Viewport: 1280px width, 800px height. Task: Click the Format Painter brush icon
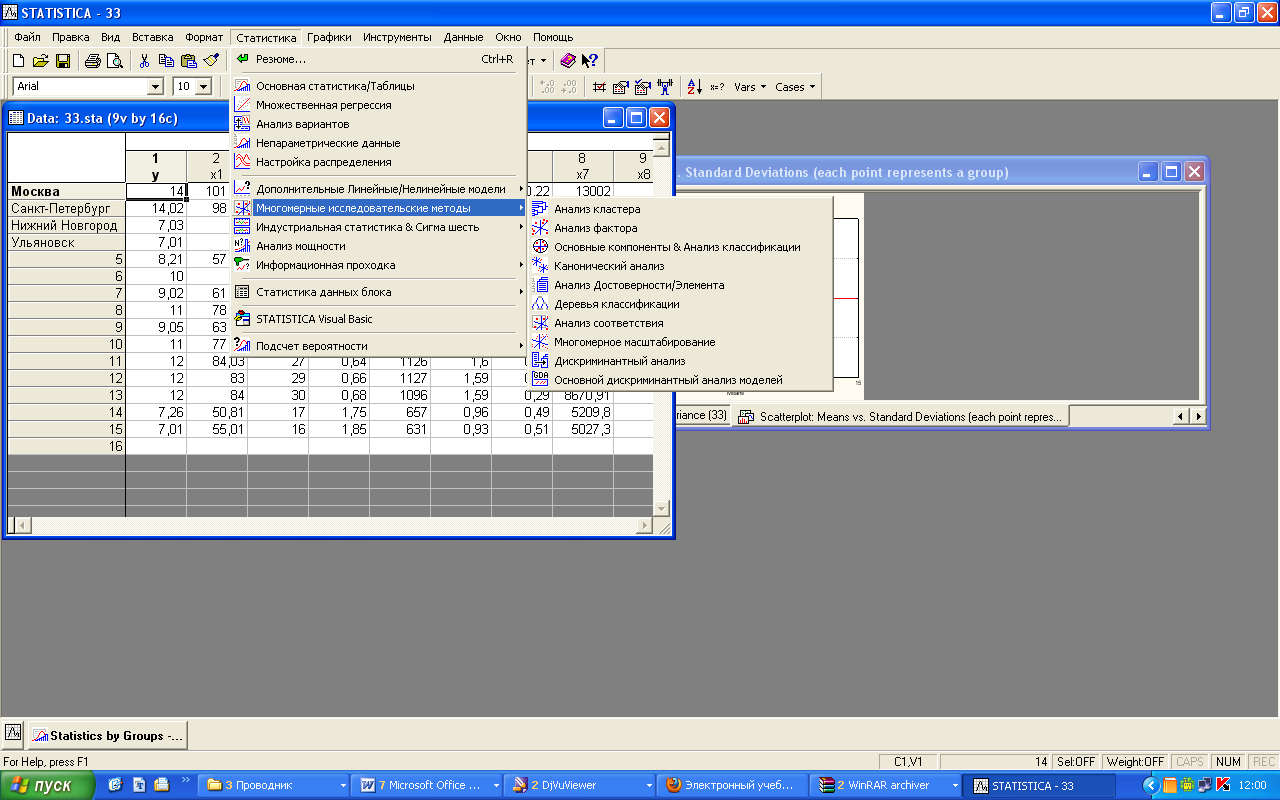pyautogui.click(x=210, y=60)
